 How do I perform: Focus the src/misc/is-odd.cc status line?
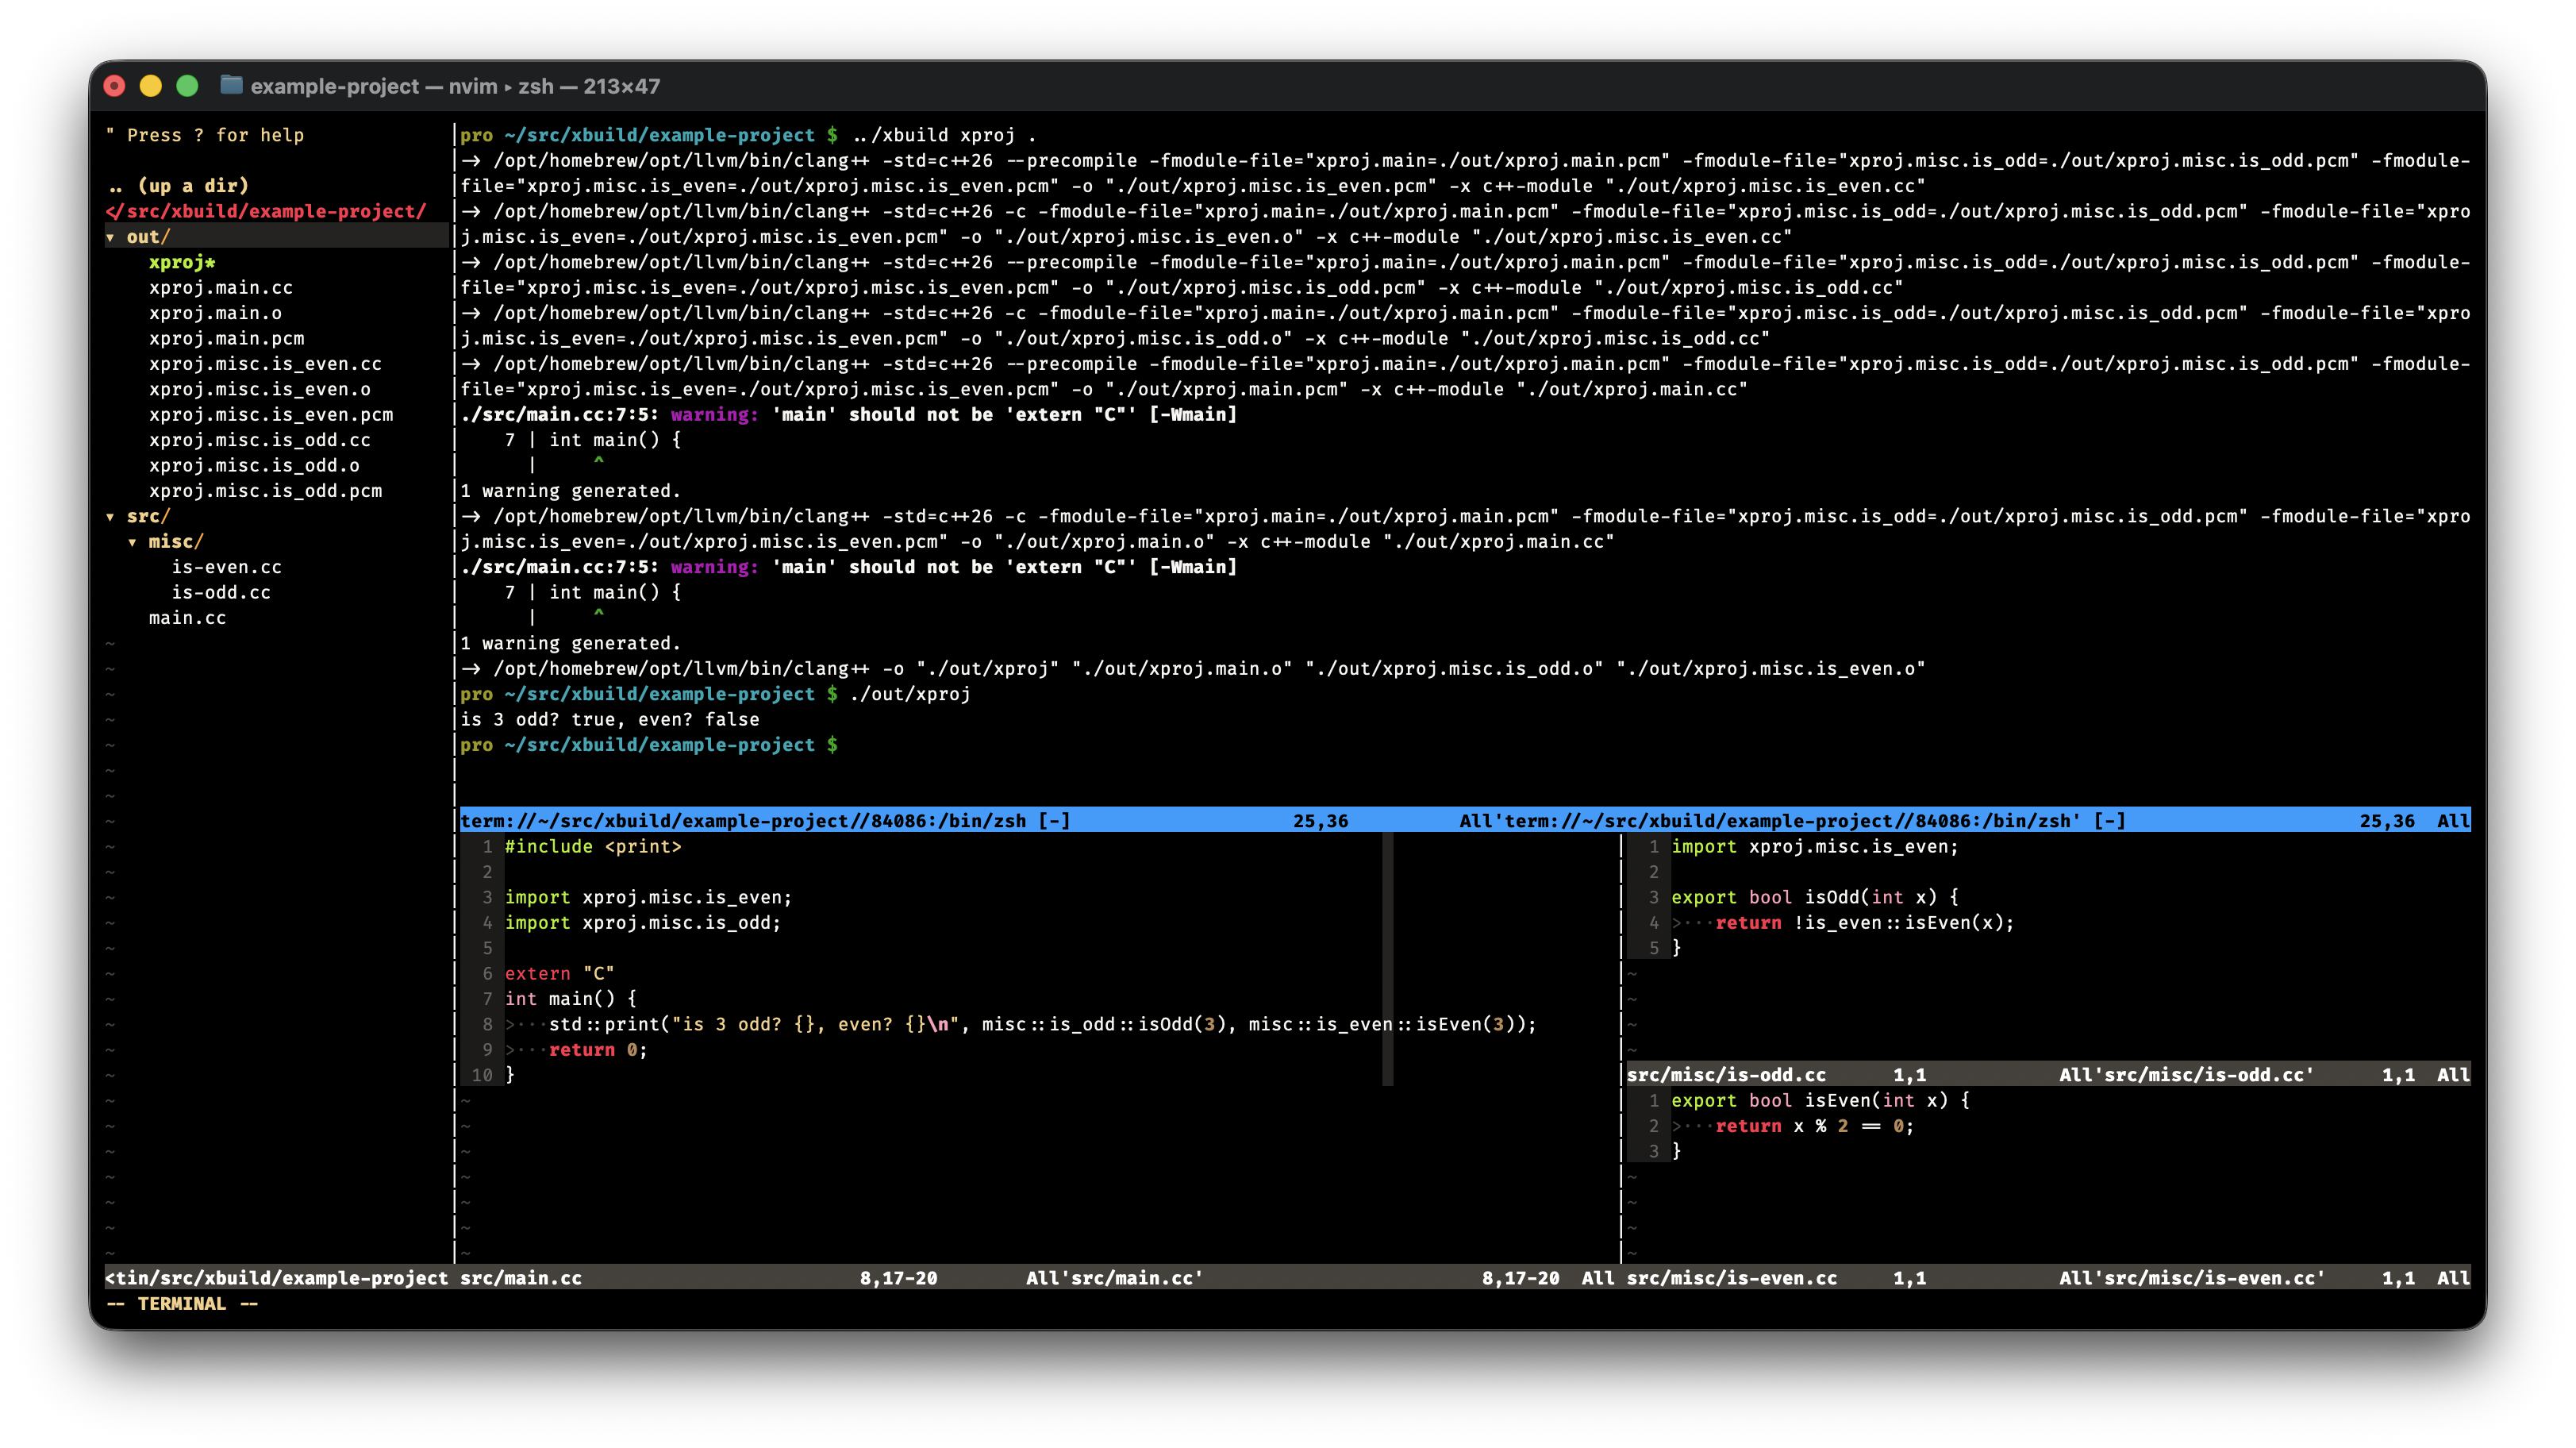2048,1075
